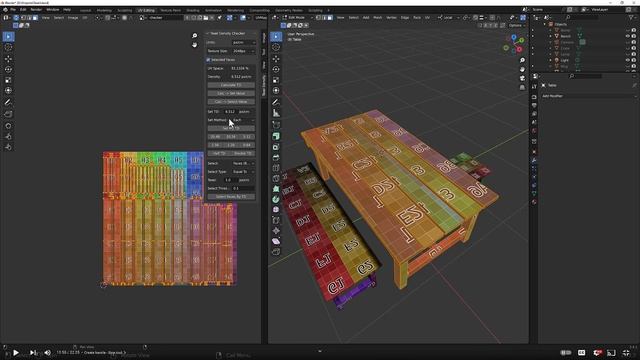Open the Render menu
This screenshot has width=640, height=360.
(x=36, y=9)
